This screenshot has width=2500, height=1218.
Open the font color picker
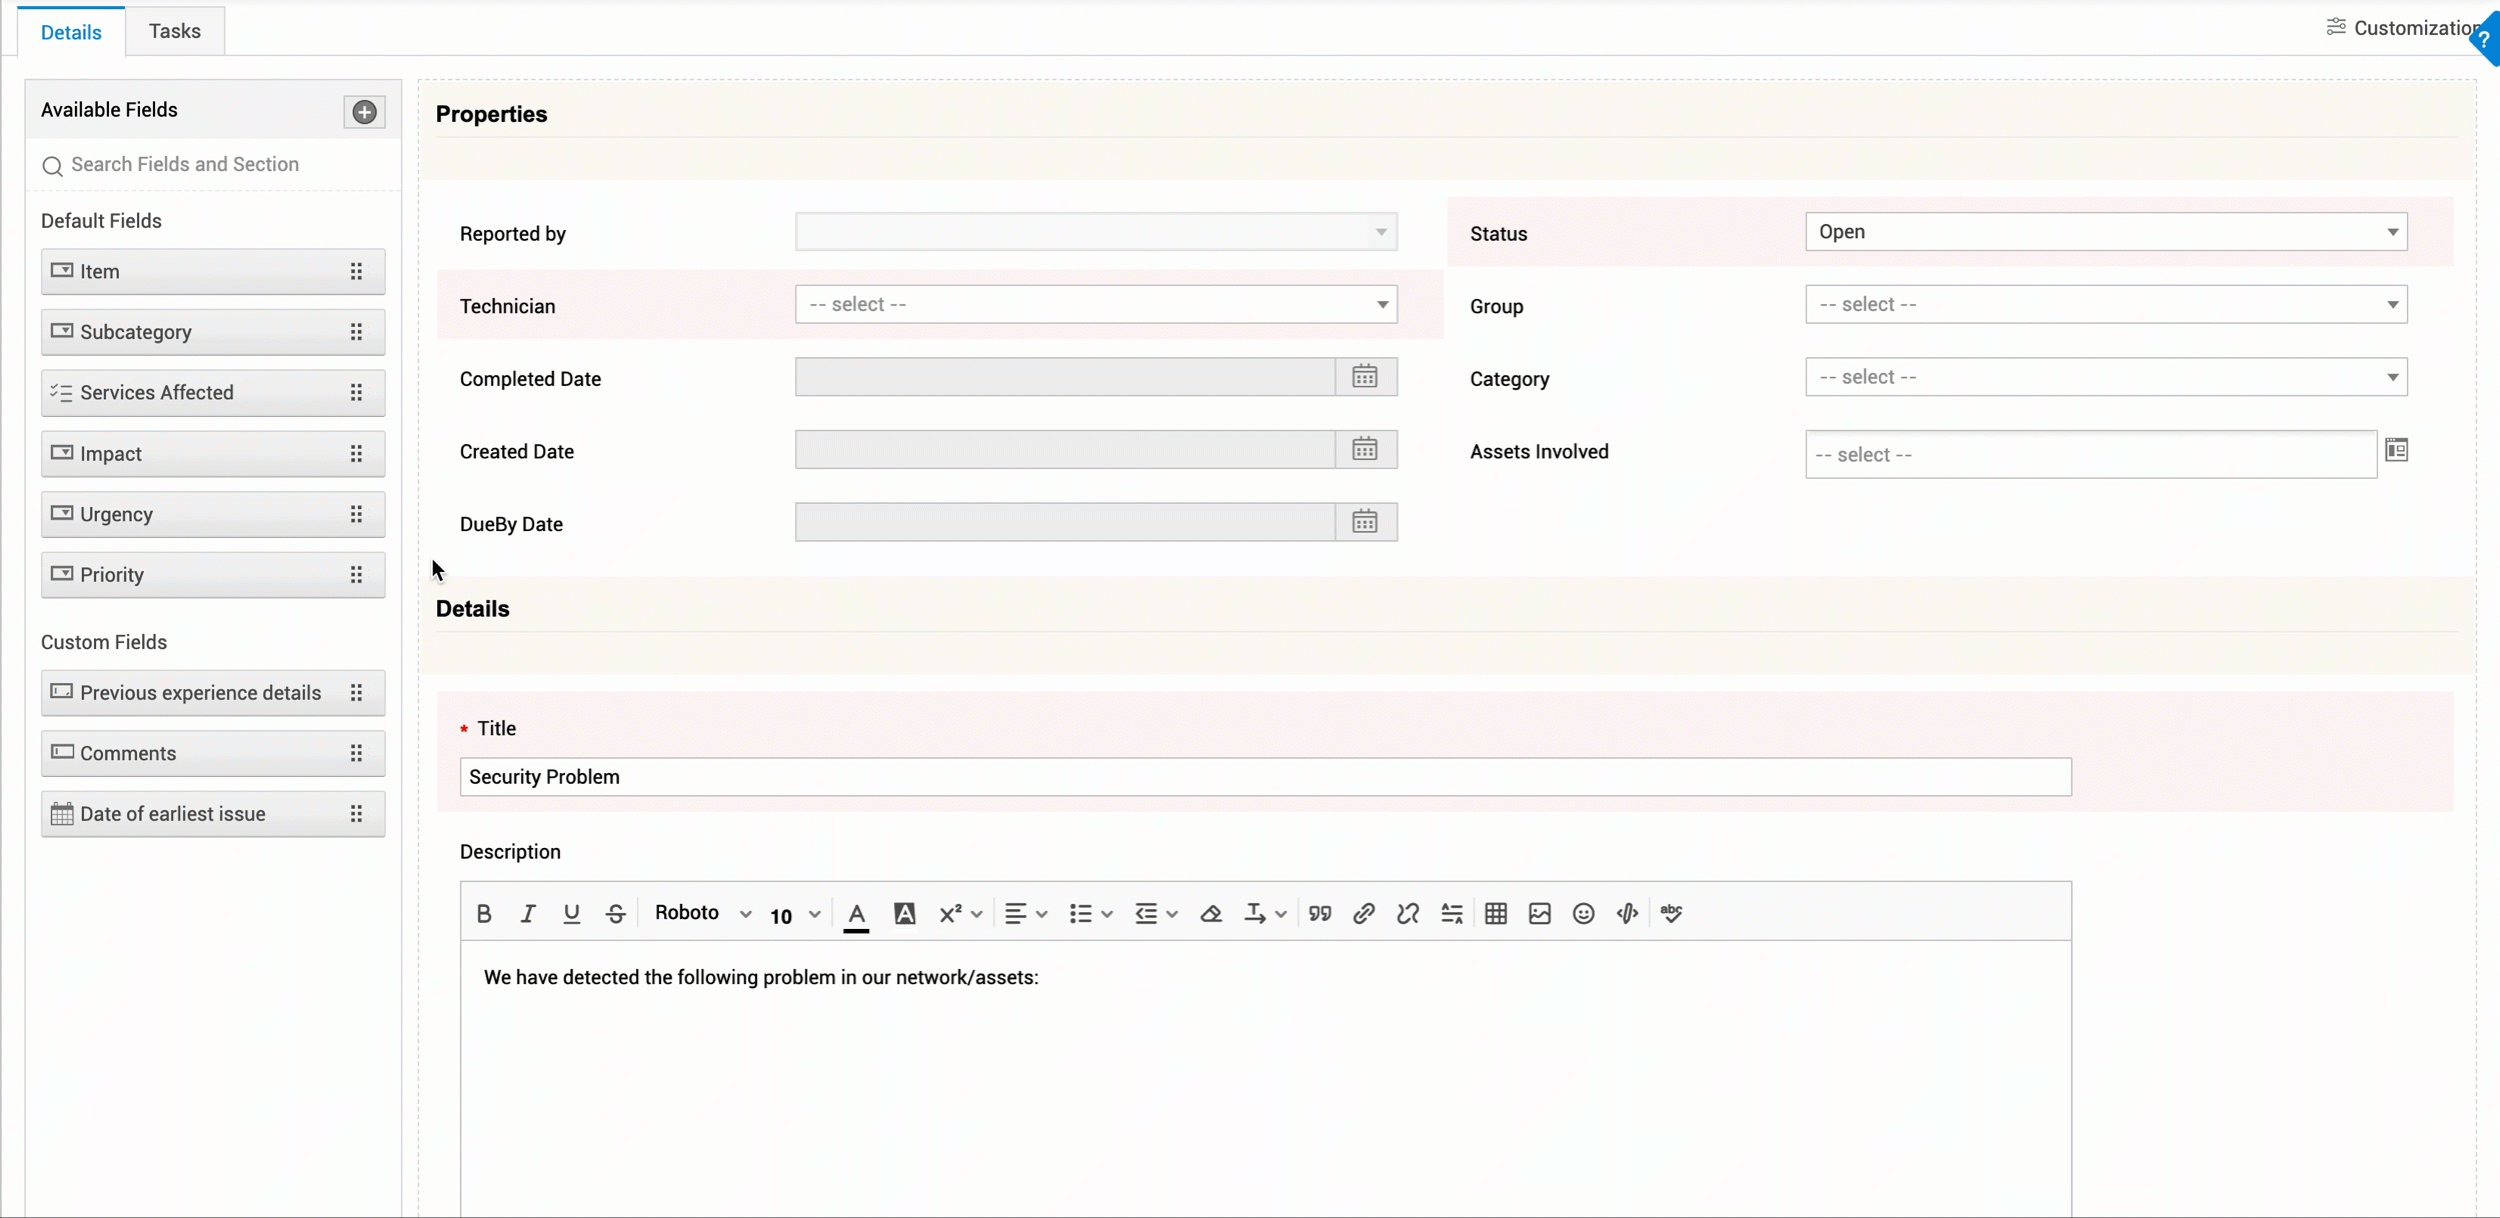click(x=856, y=914)
